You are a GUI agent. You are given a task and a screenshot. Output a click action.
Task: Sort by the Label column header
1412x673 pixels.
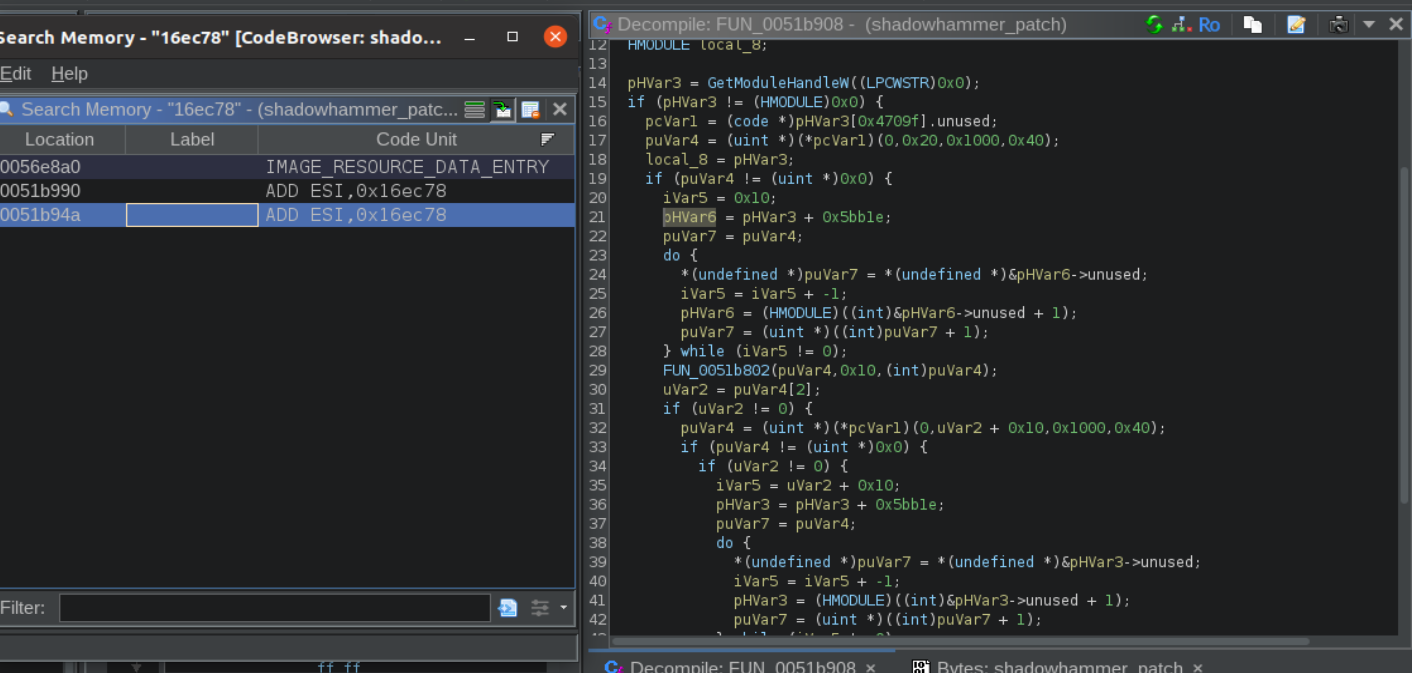coord(192,140)
